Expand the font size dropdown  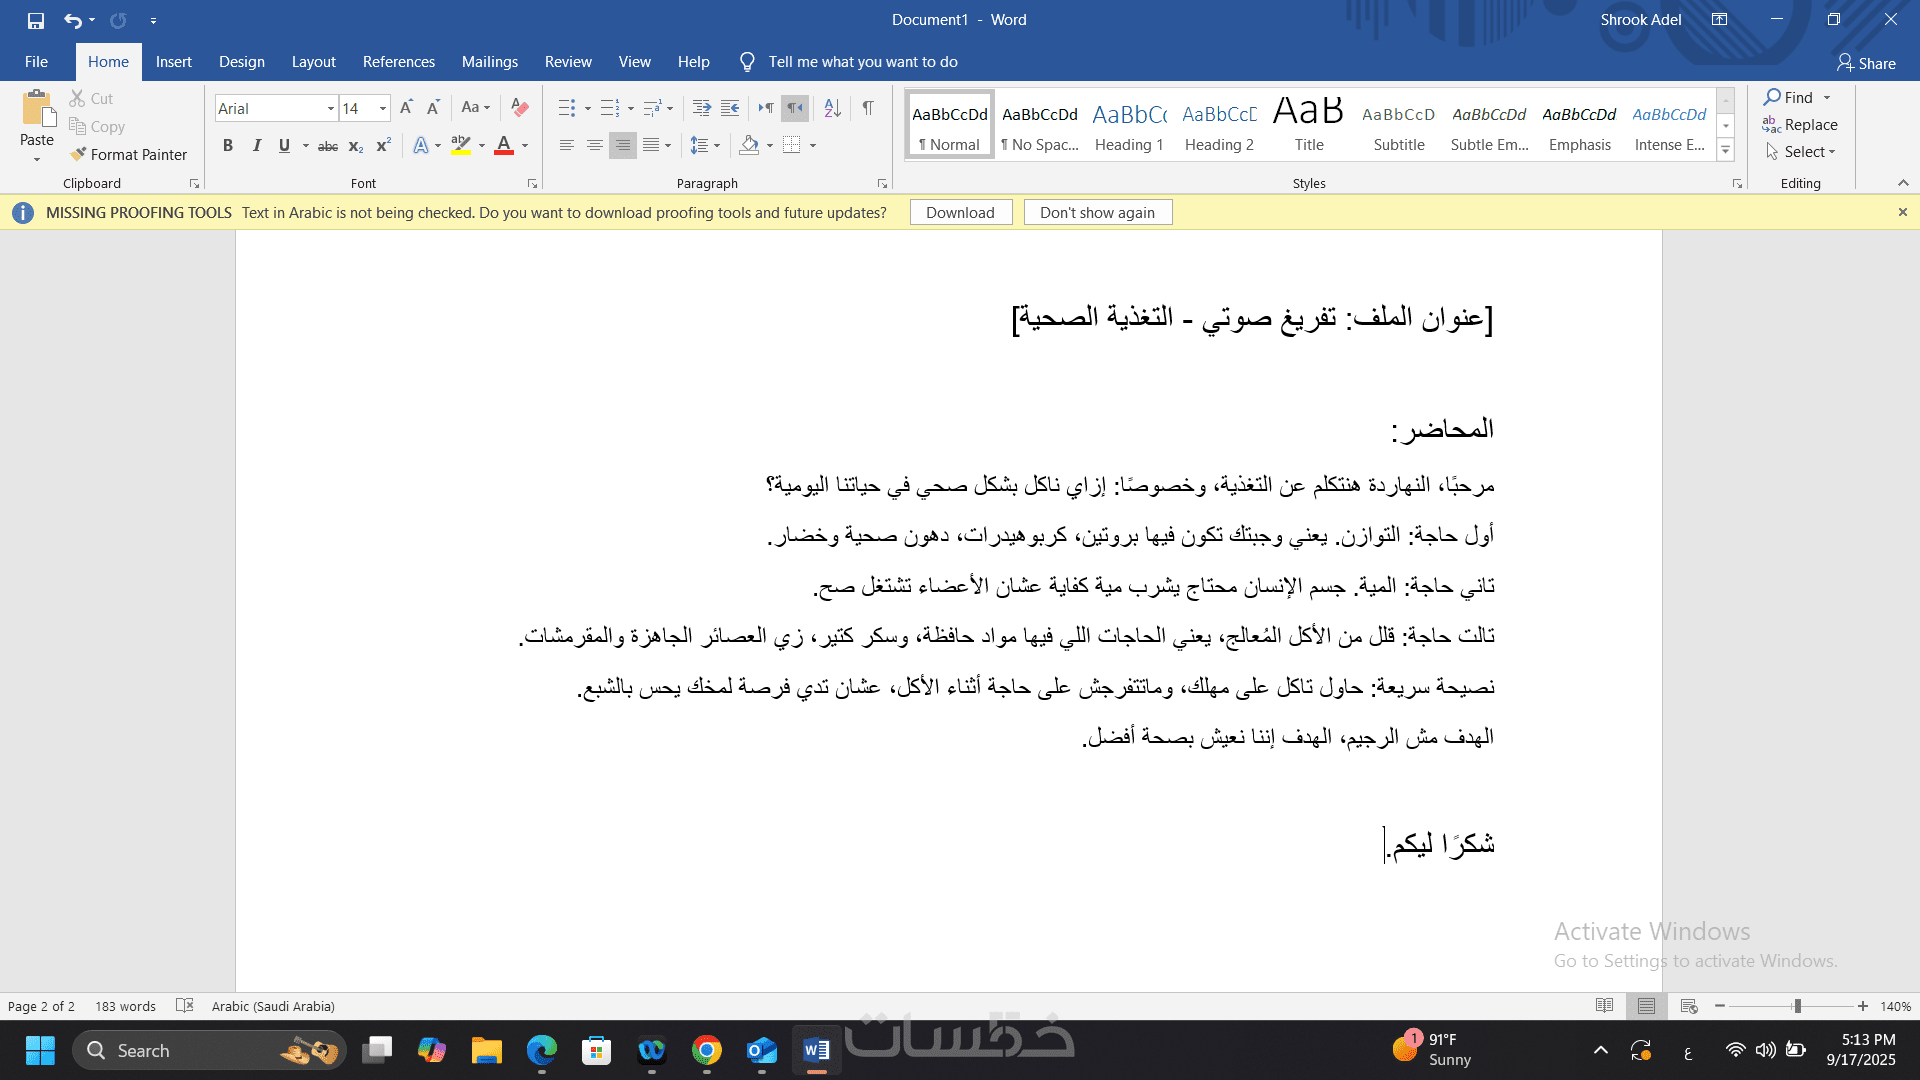pos(383,108)
